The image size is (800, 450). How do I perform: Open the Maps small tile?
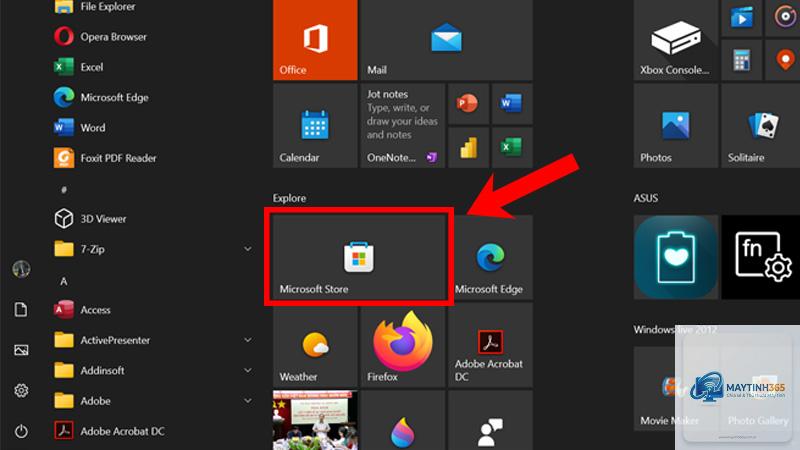783,60
